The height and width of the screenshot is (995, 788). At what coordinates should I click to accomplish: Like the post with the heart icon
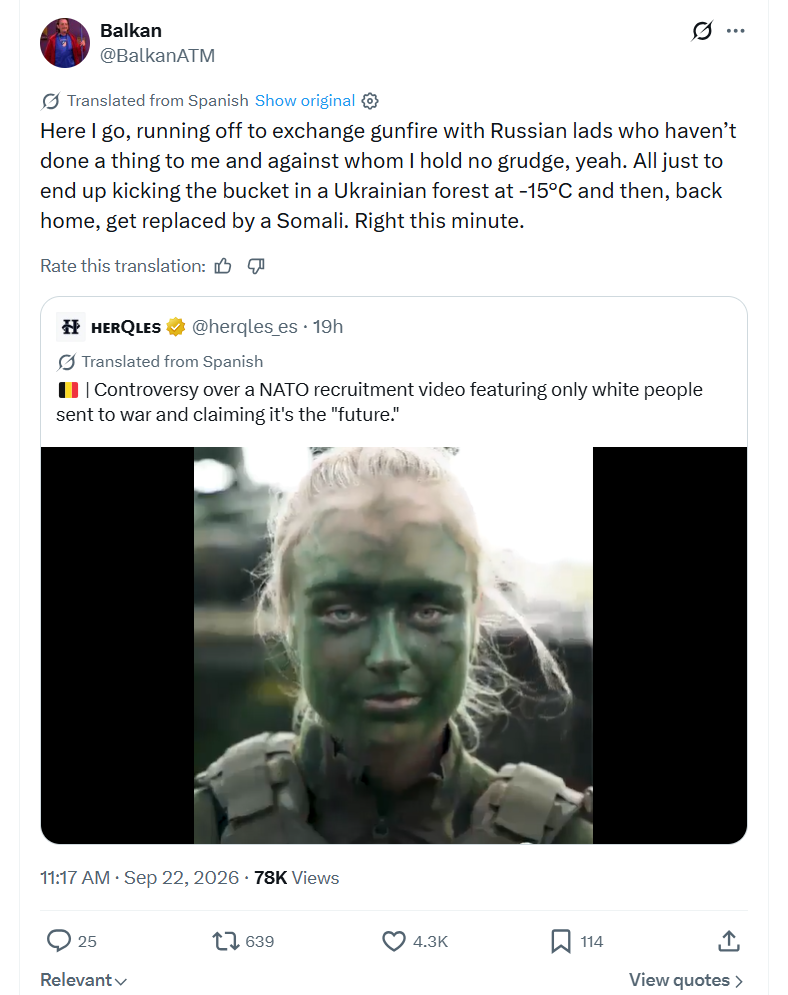coord(393,940)
